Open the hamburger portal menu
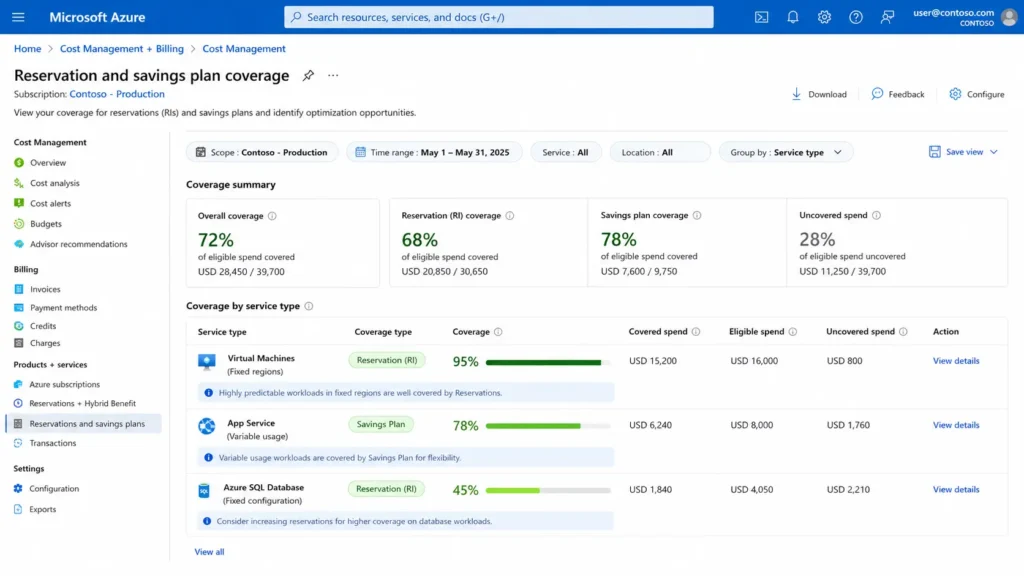The image size is (1024, 576). (x=18, y=17)
